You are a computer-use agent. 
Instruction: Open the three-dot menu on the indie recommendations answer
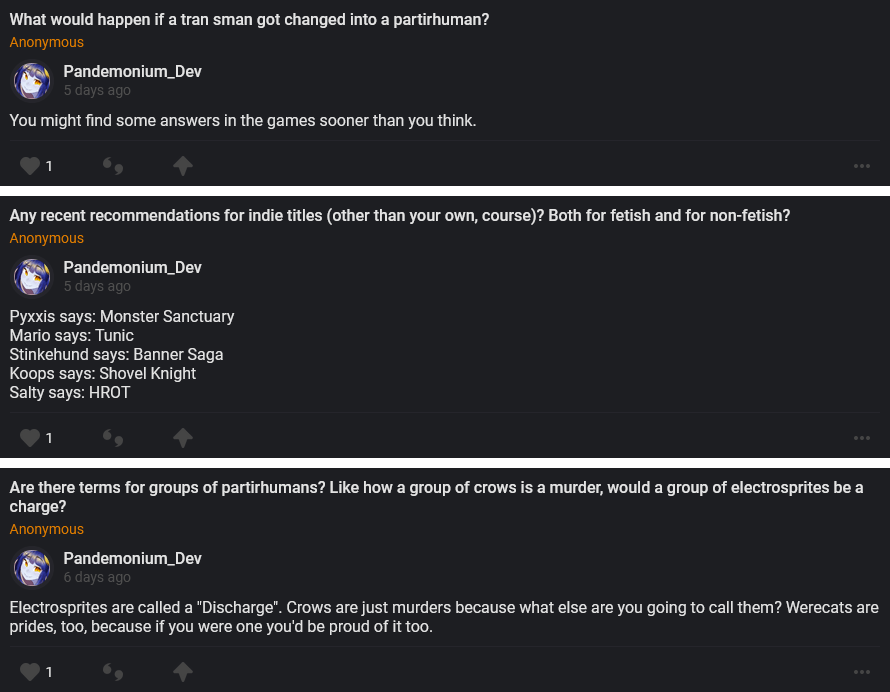862,438
